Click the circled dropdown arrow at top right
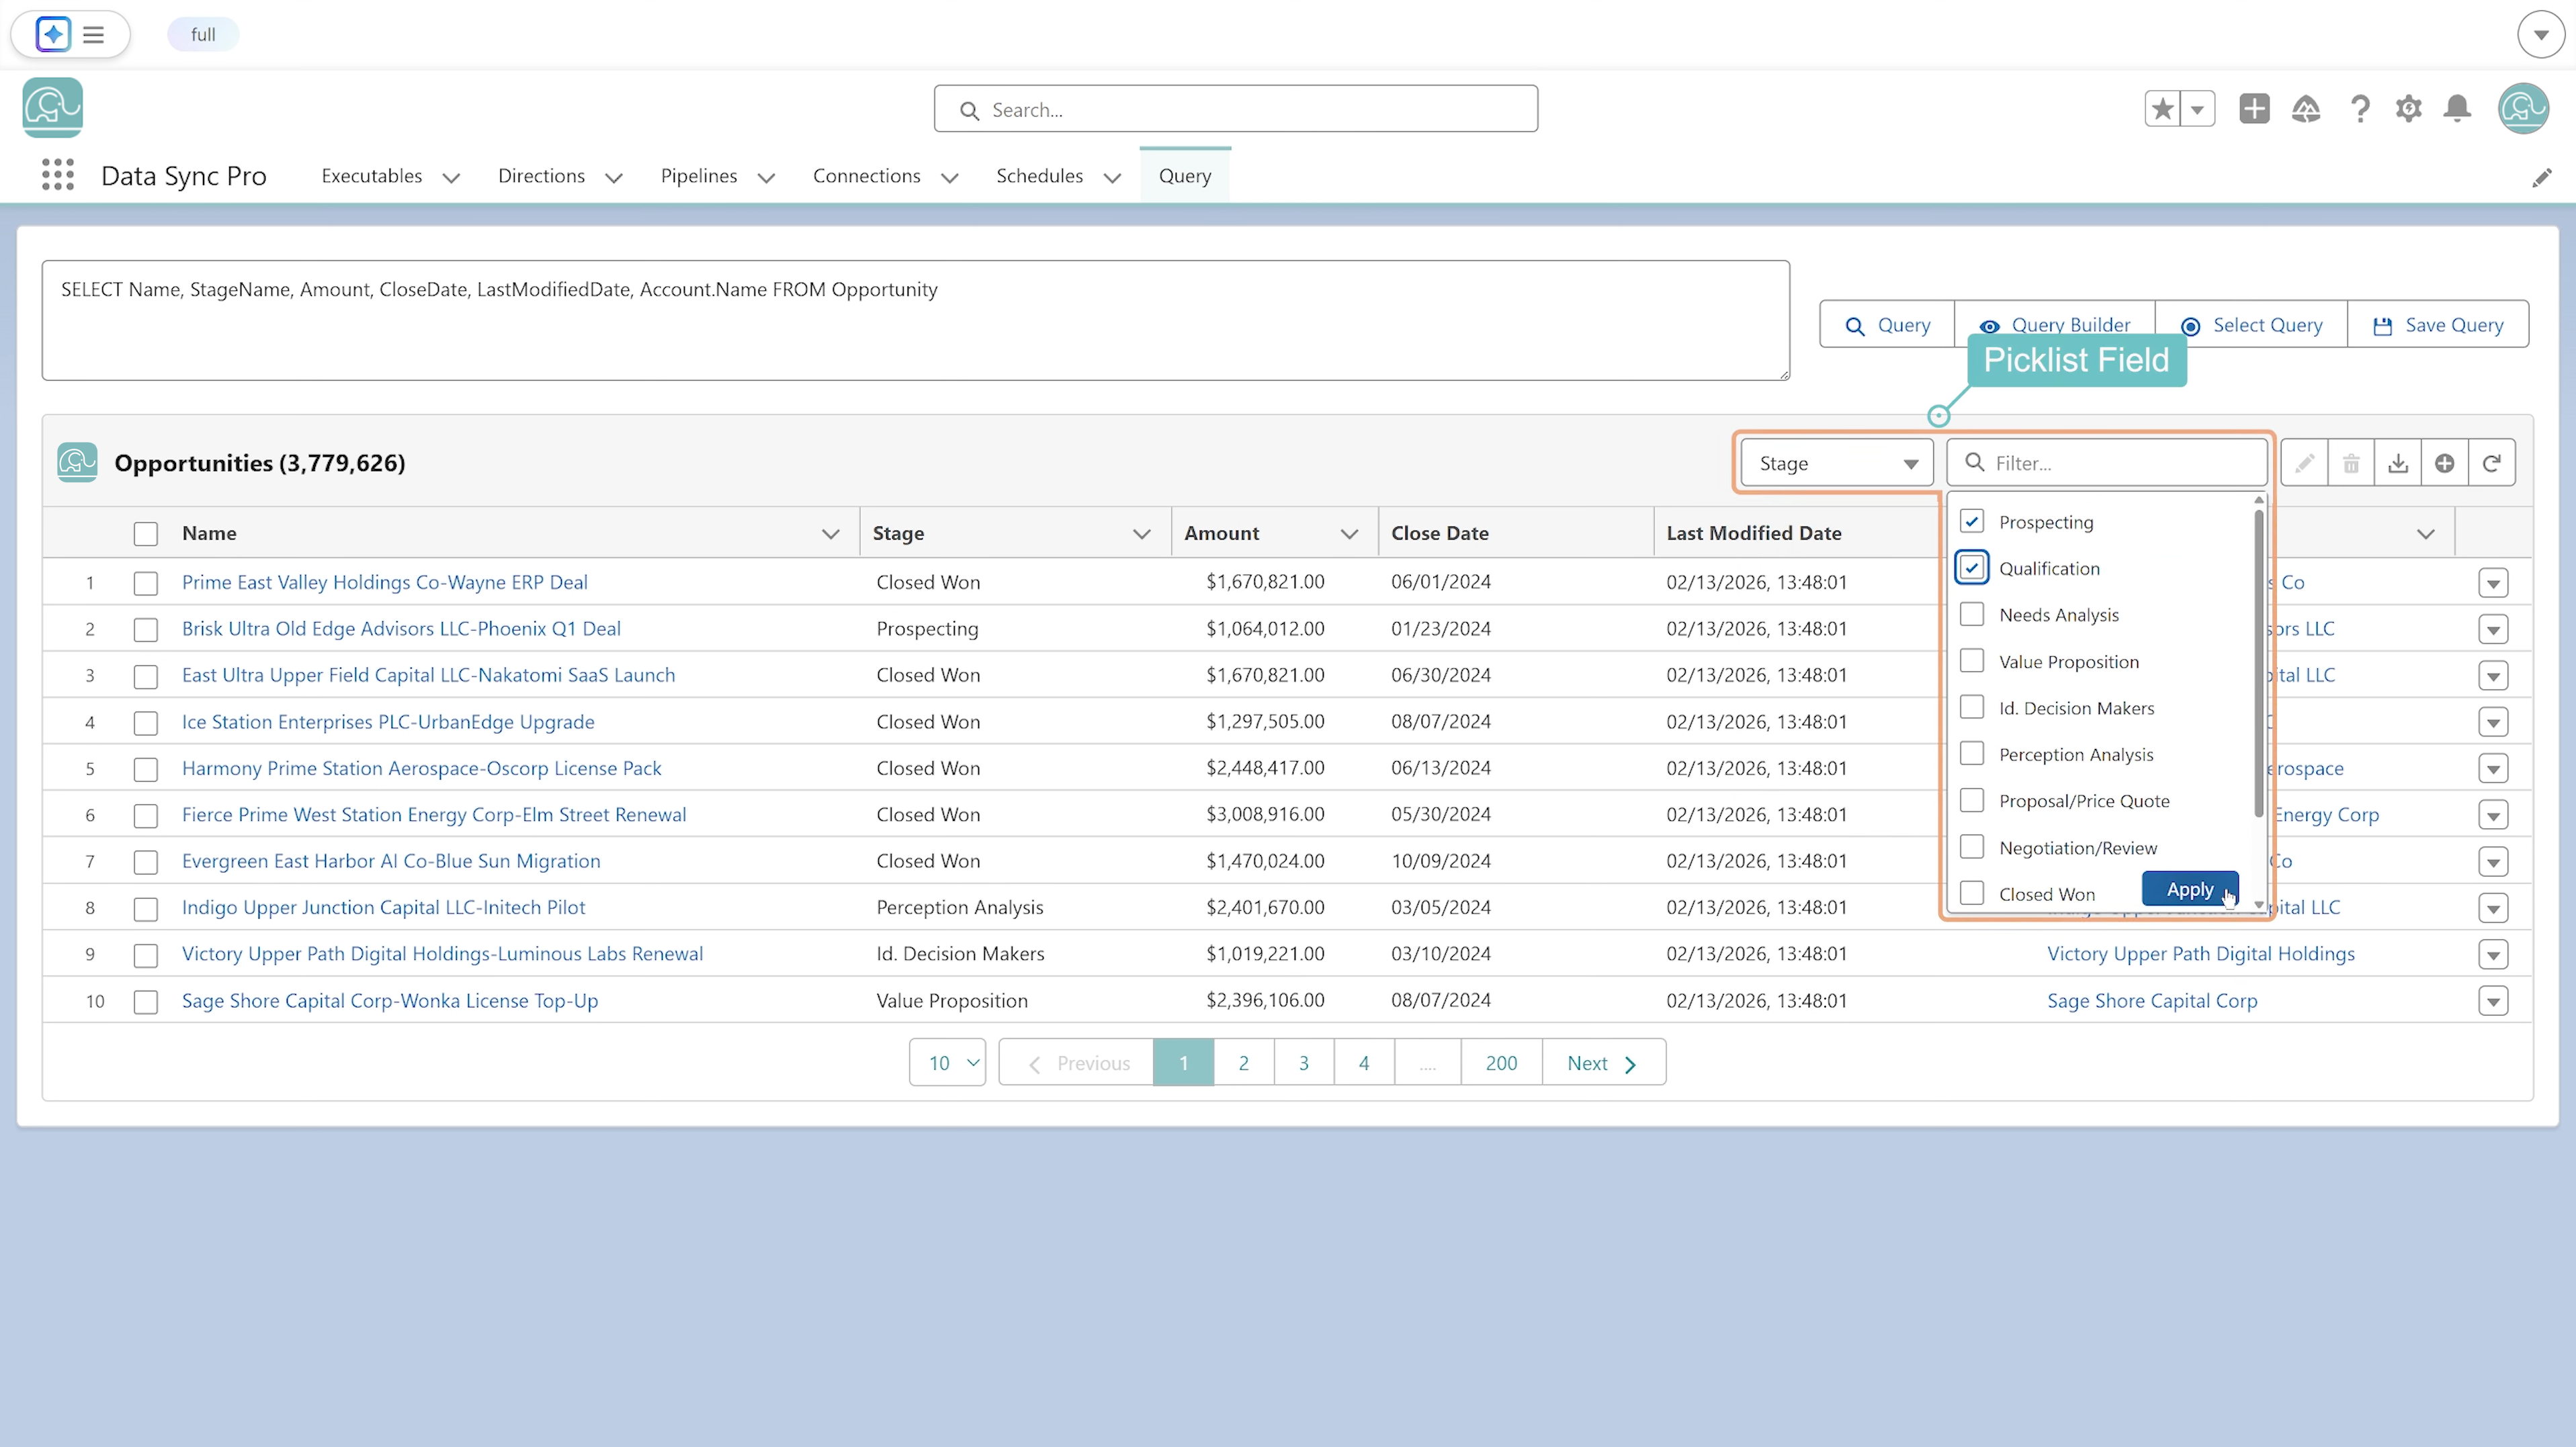This screenshot has height=1447, width=2576. point(2541,35)
